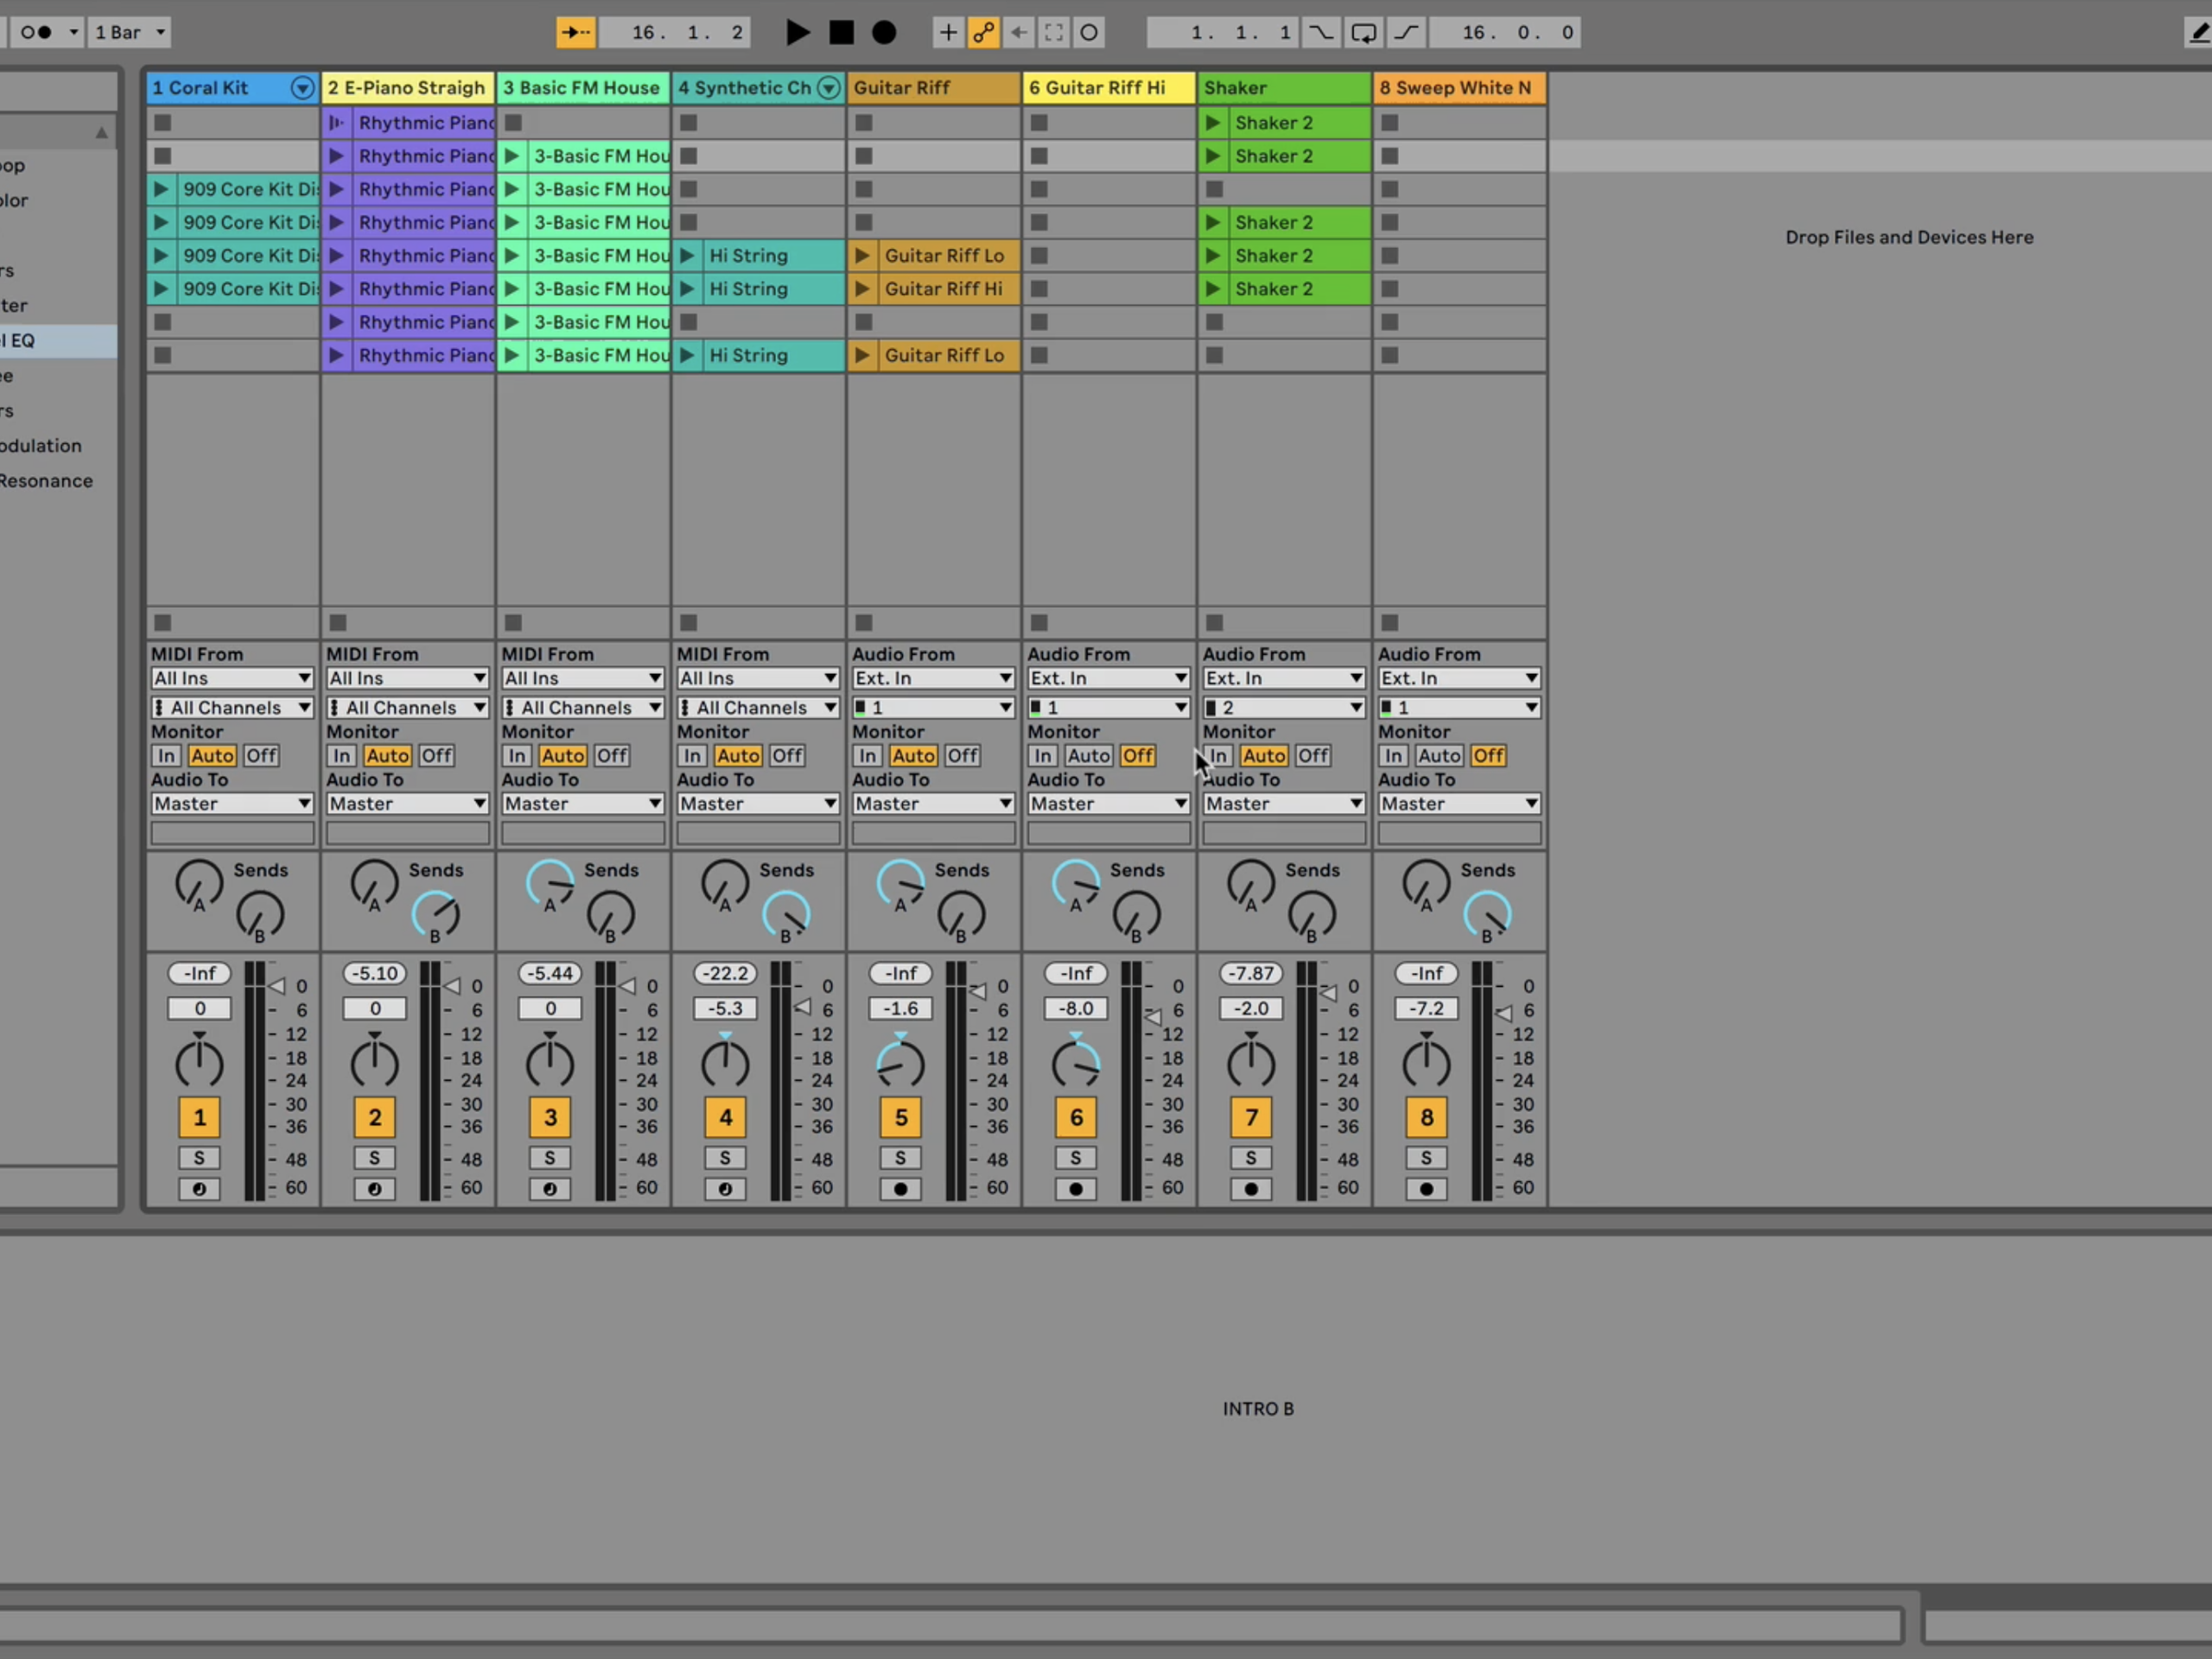Click the E-Piano track volume field

375,1008
